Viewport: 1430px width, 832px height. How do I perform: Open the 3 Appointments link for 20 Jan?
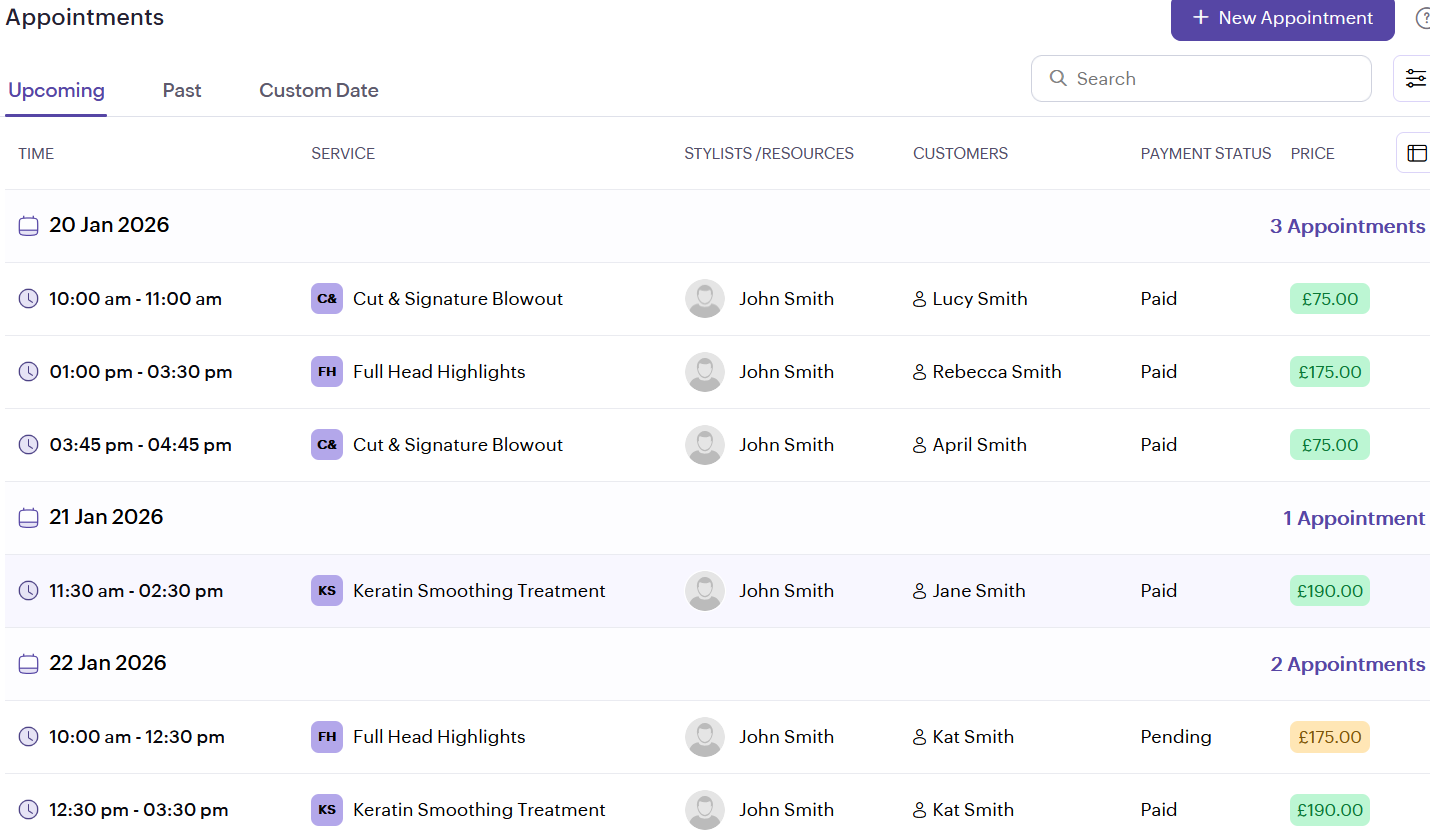click(1347, 226)
